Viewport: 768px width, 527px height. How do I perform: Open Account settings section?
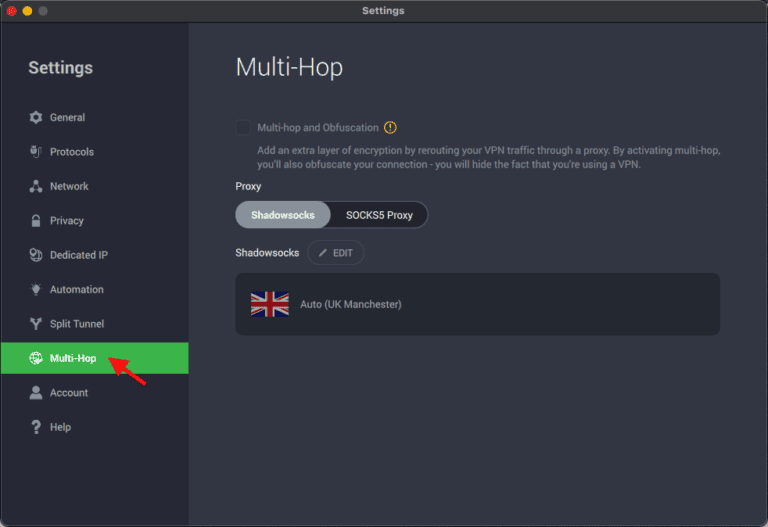click(x=94, y=392)
